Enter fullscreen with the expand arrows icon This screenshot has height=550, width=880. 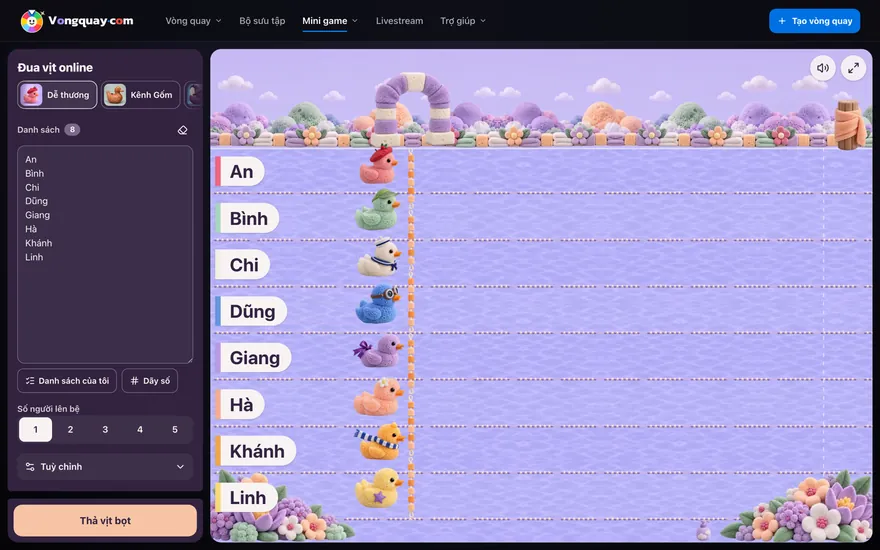(x=853, y=68)
